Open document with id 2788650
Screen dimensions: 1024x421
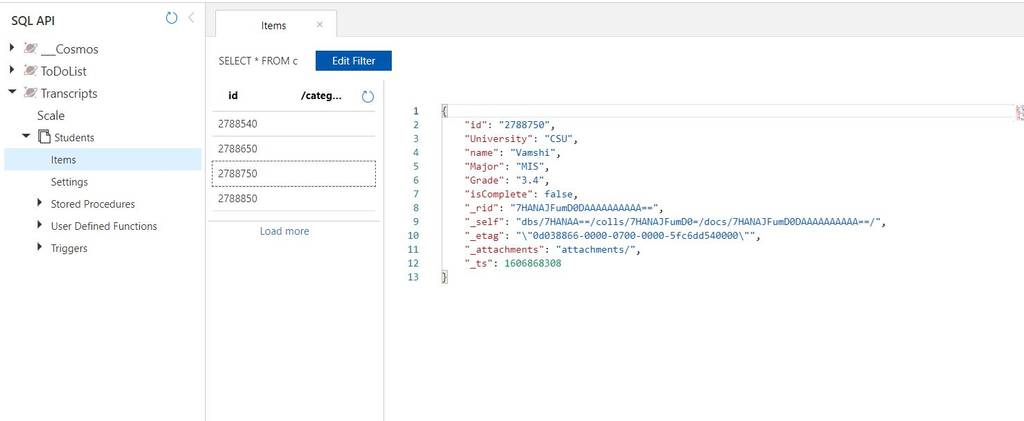click(x=294, y=149)
